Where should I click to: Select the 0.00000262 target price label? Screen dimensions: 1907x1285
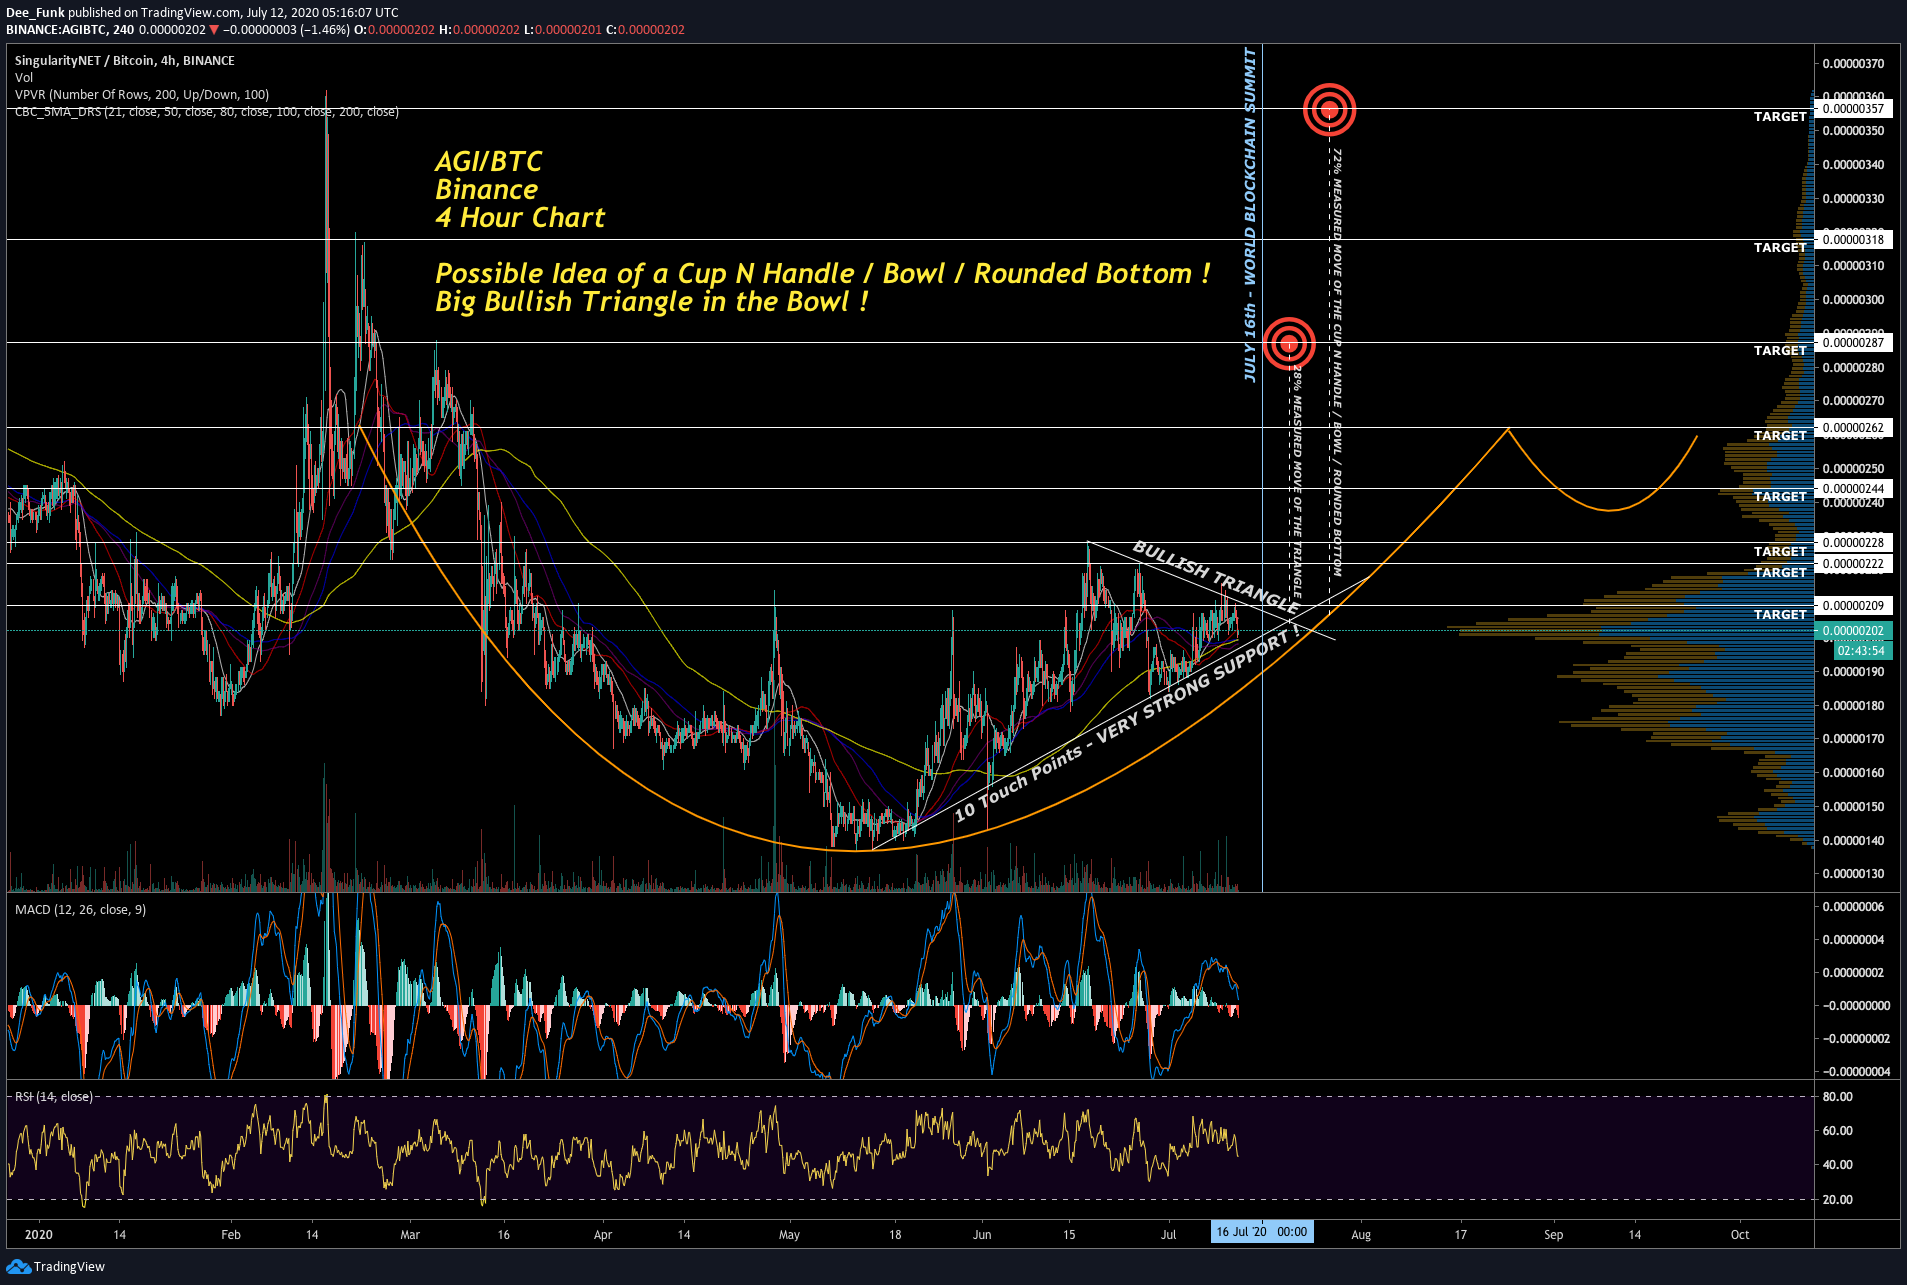pos(1853,427)
